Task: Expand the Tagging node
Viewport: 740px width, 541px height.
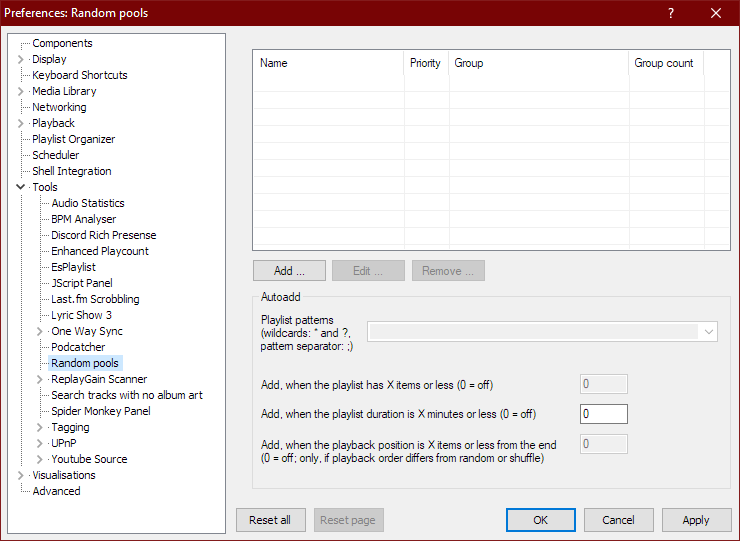Action: [x=40, y=428]
